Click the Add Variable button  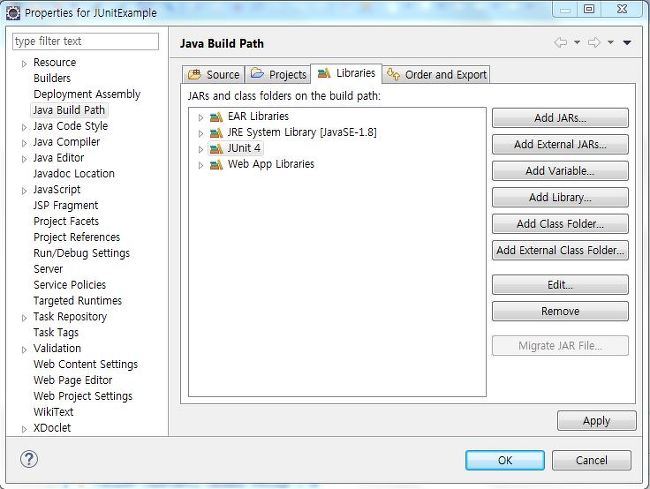(560, 171)
